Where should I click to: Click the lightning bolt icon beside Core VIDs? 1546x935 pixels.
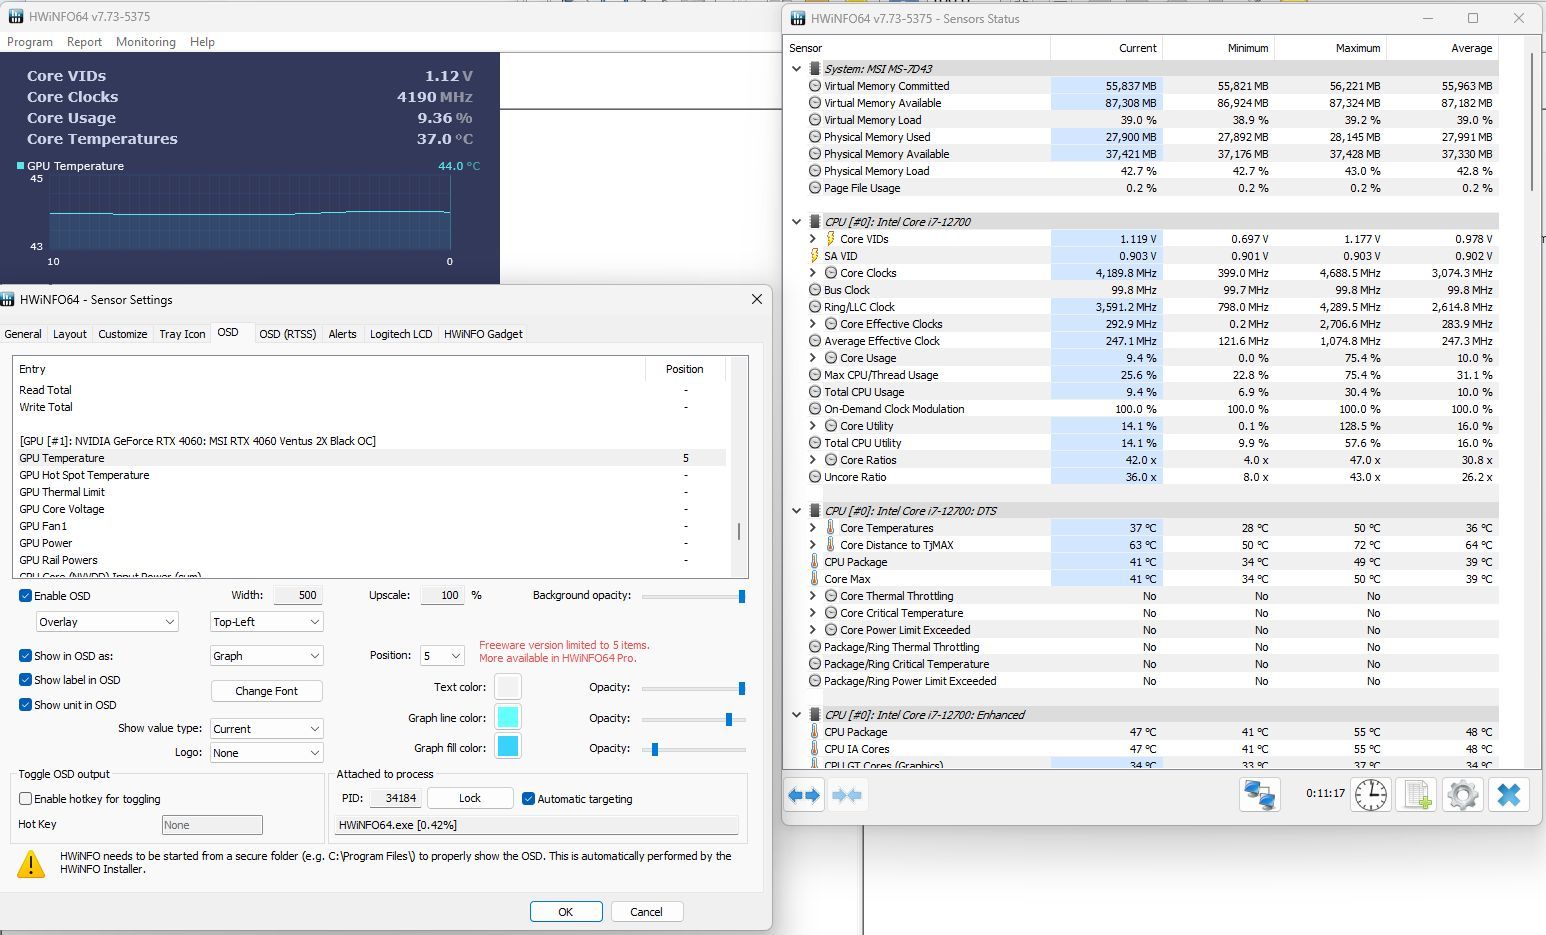point(831,238)
